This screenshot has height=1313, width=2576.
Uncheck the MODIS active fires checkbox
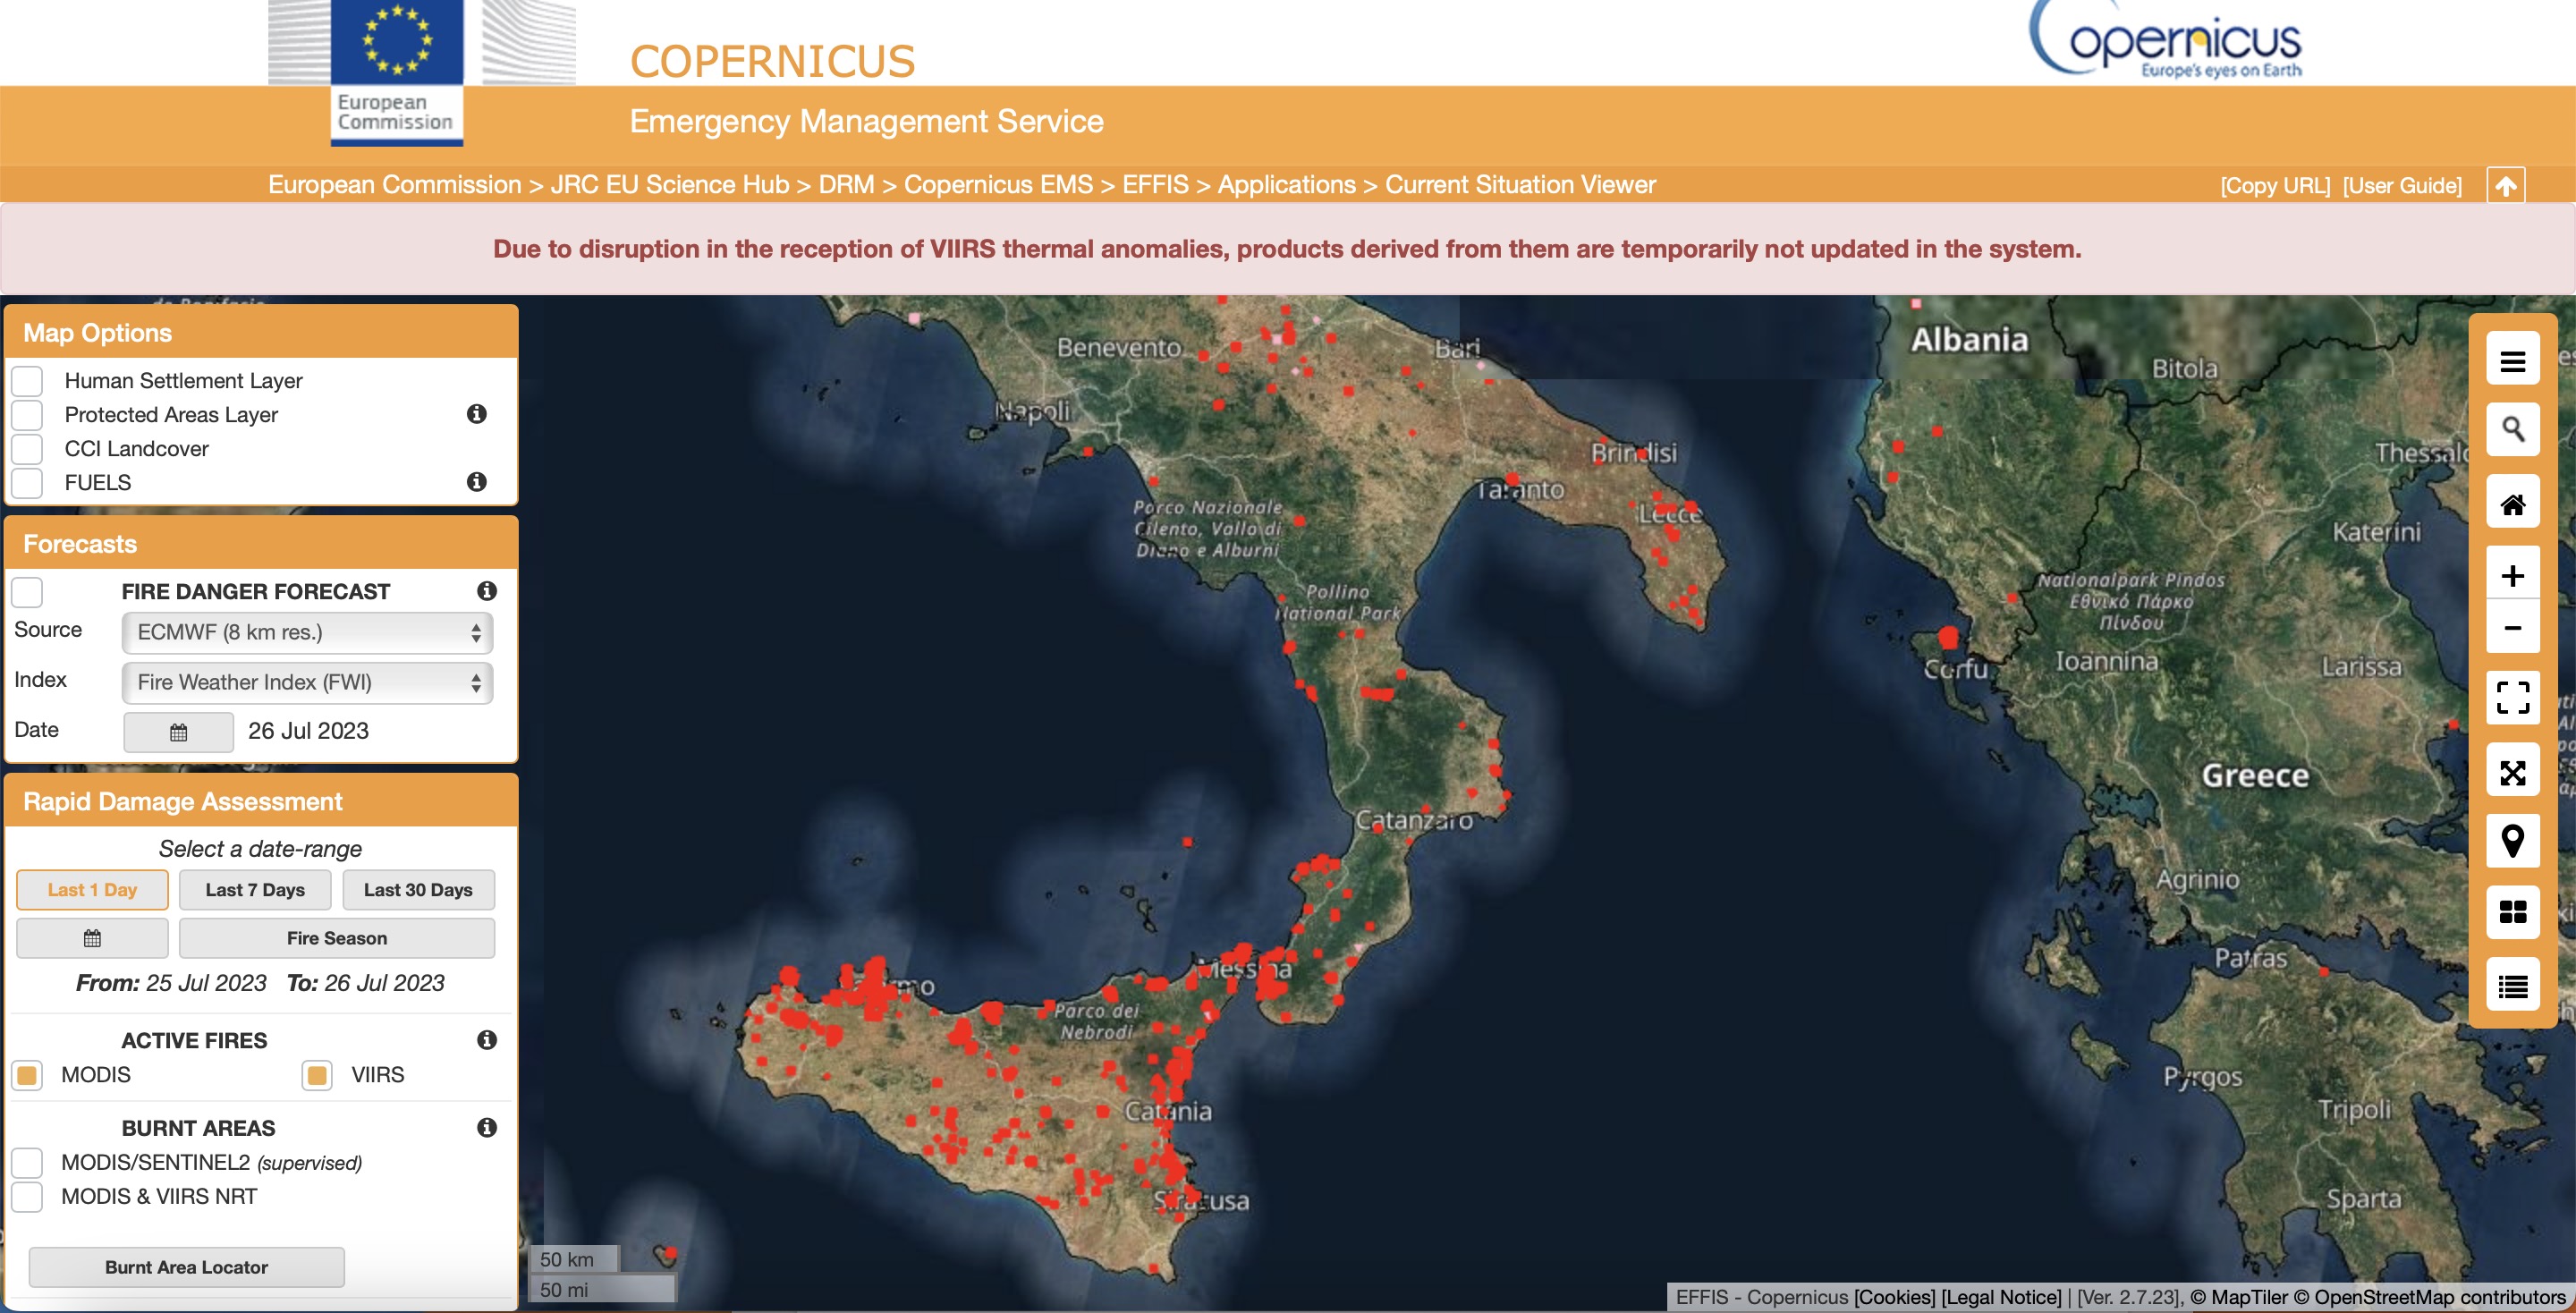click(28, 1075)
